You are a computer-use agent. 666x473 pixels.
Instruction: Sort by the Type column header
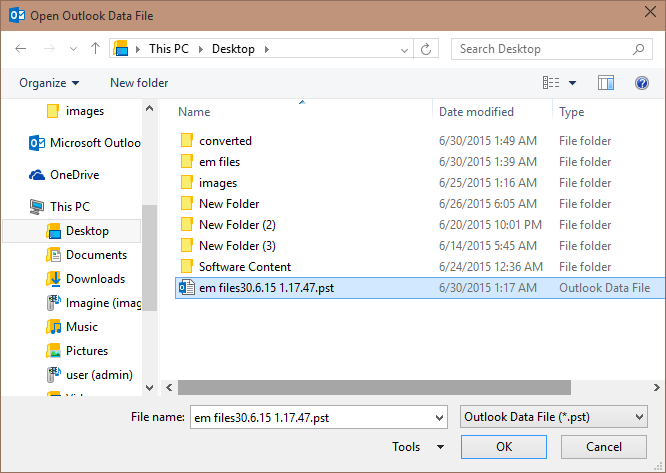(x=571, y=112)
